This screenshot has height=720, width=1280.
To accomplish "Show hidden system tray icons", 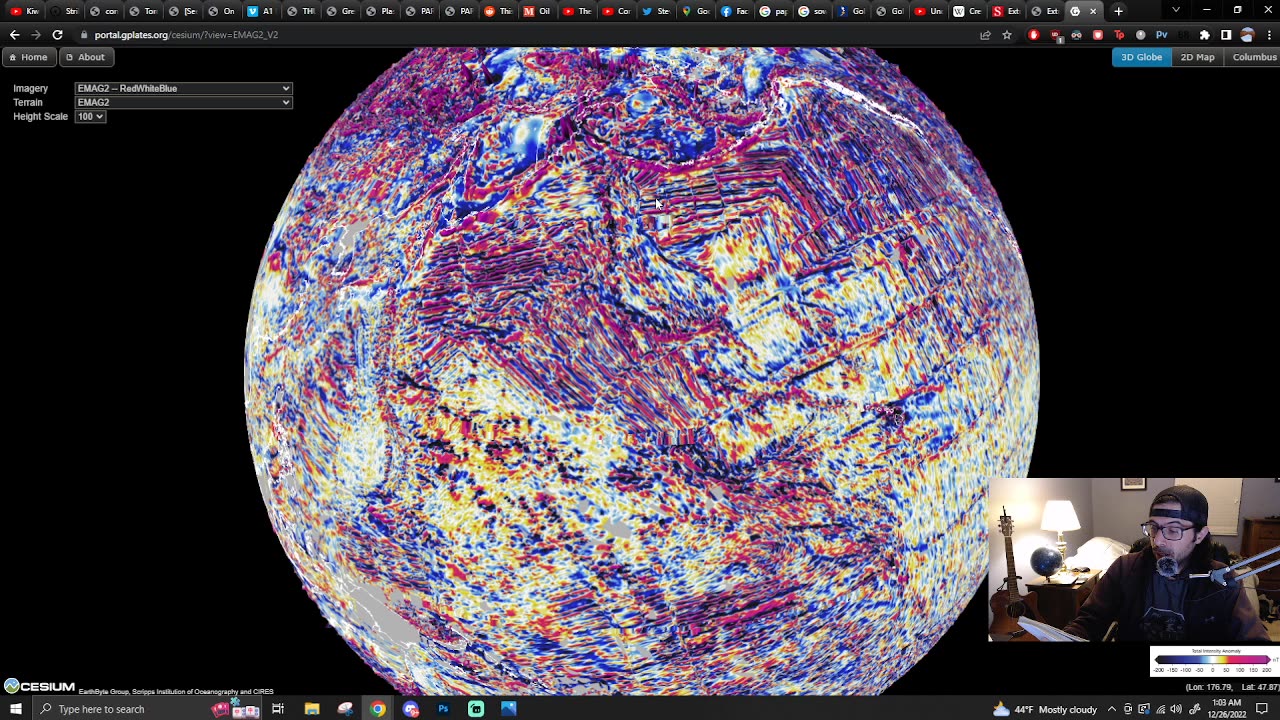I will click(x=1111, y=709).
